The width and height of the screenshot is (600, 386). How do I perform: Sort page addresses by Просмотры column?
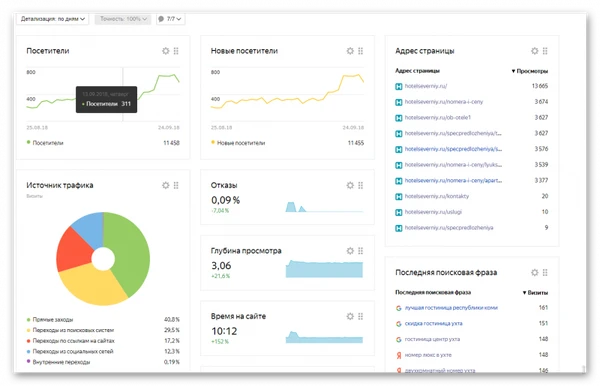point(530,71)
